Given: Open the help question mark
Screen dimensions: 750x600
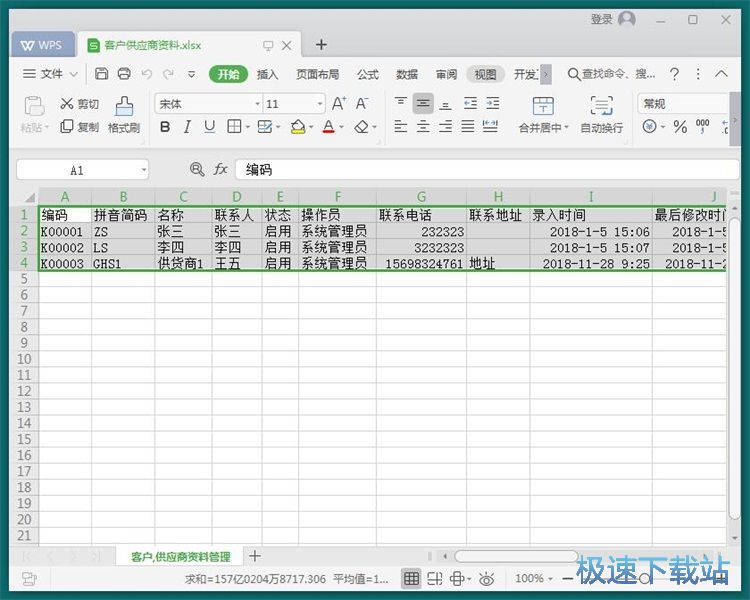Looking at the screenshot, I should tap(674, 74).
